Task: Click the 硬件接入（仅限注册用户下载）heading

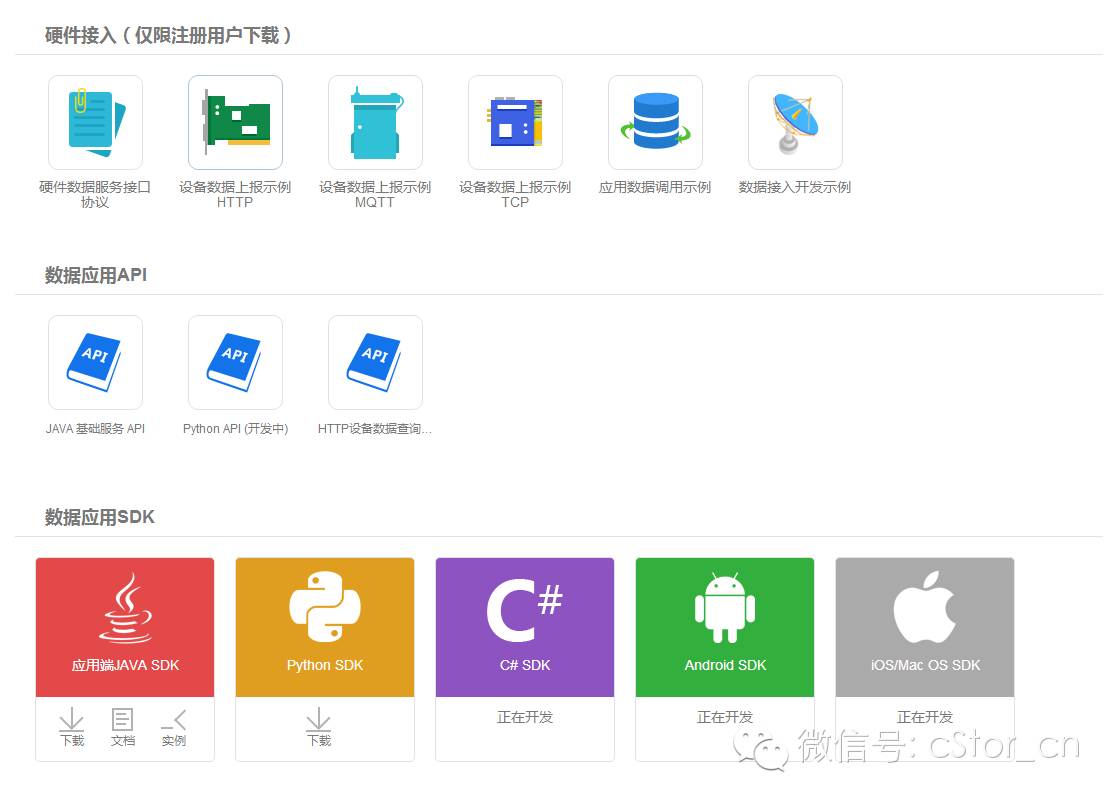Action: pyautogui.click(x=168, y=35)
